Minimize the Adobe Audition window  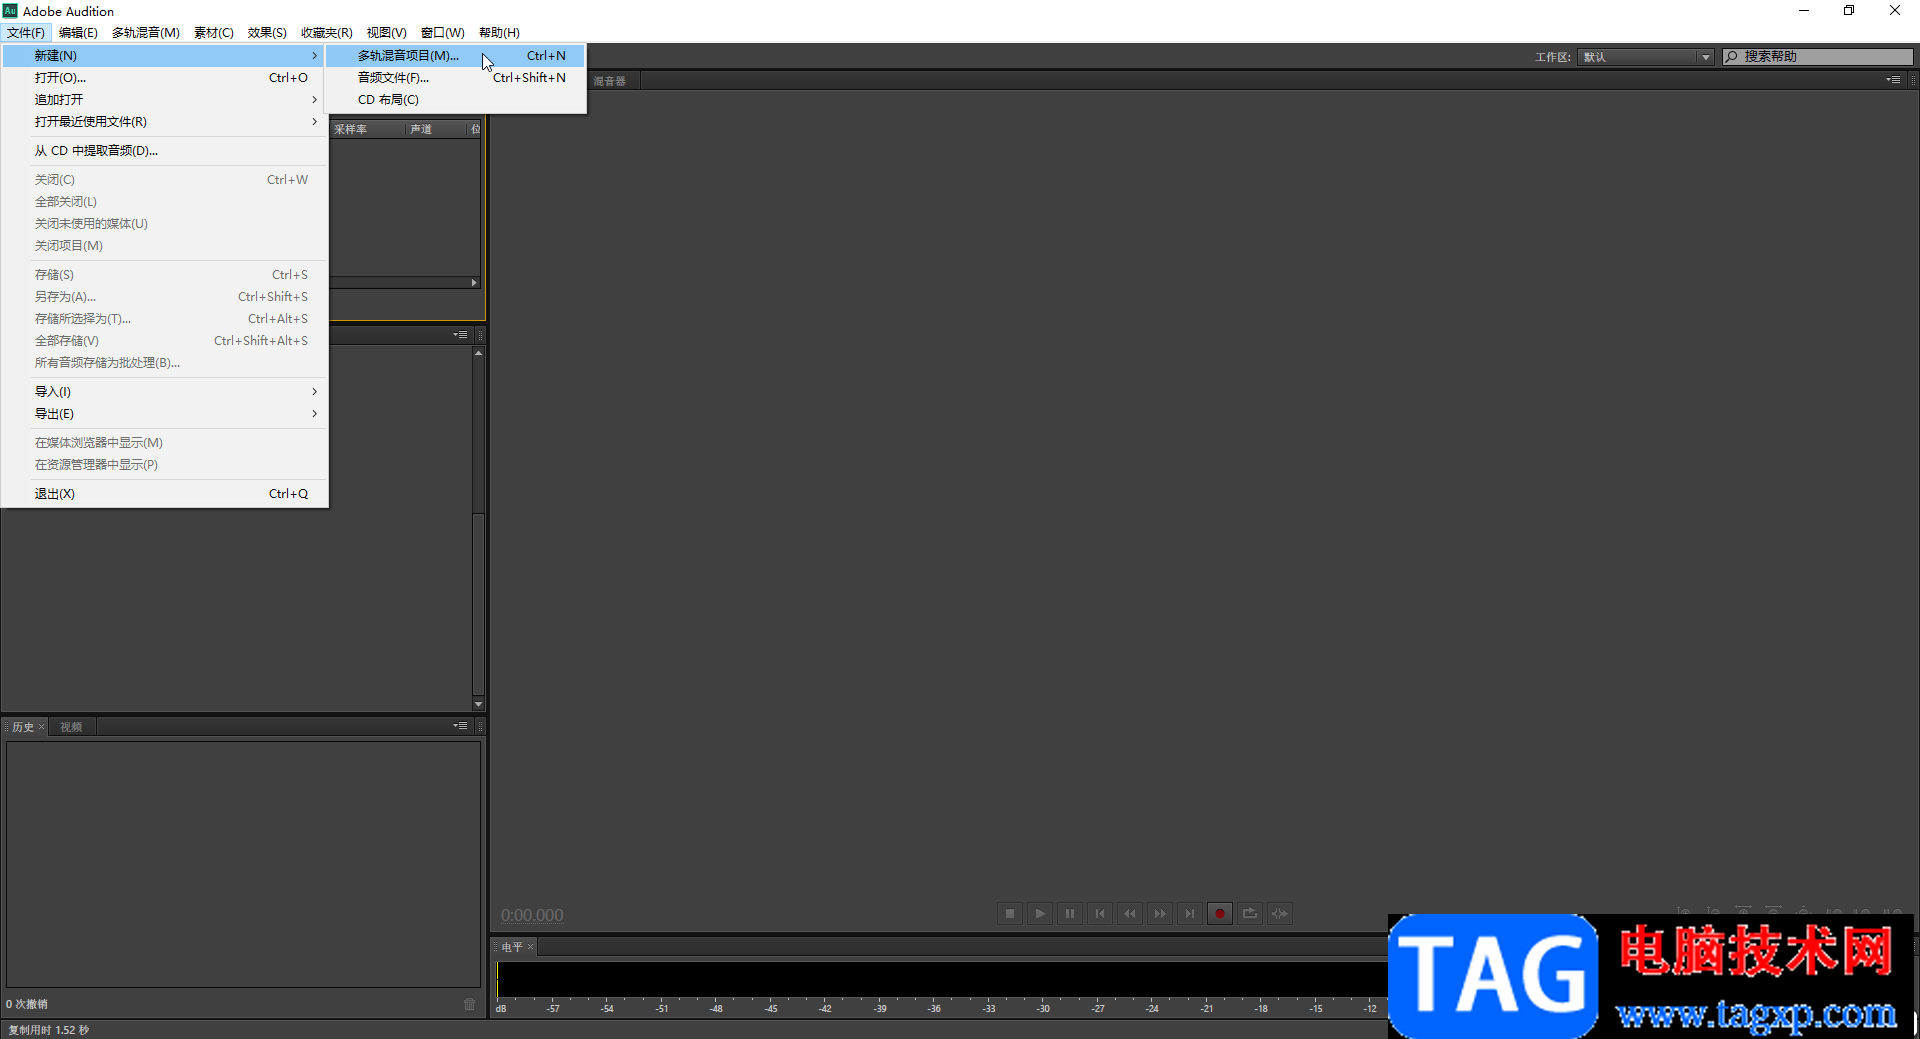[1804, 11]
